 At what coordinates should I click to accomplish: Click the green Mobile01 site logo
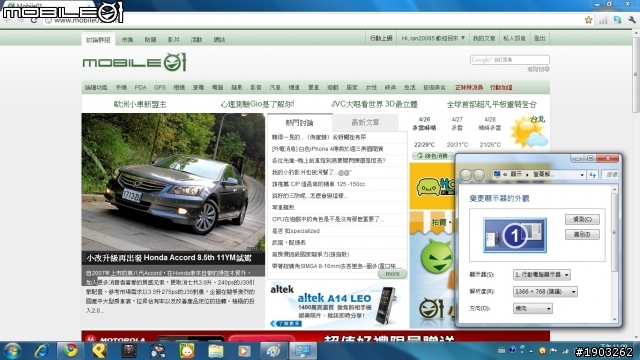(135, 62)
